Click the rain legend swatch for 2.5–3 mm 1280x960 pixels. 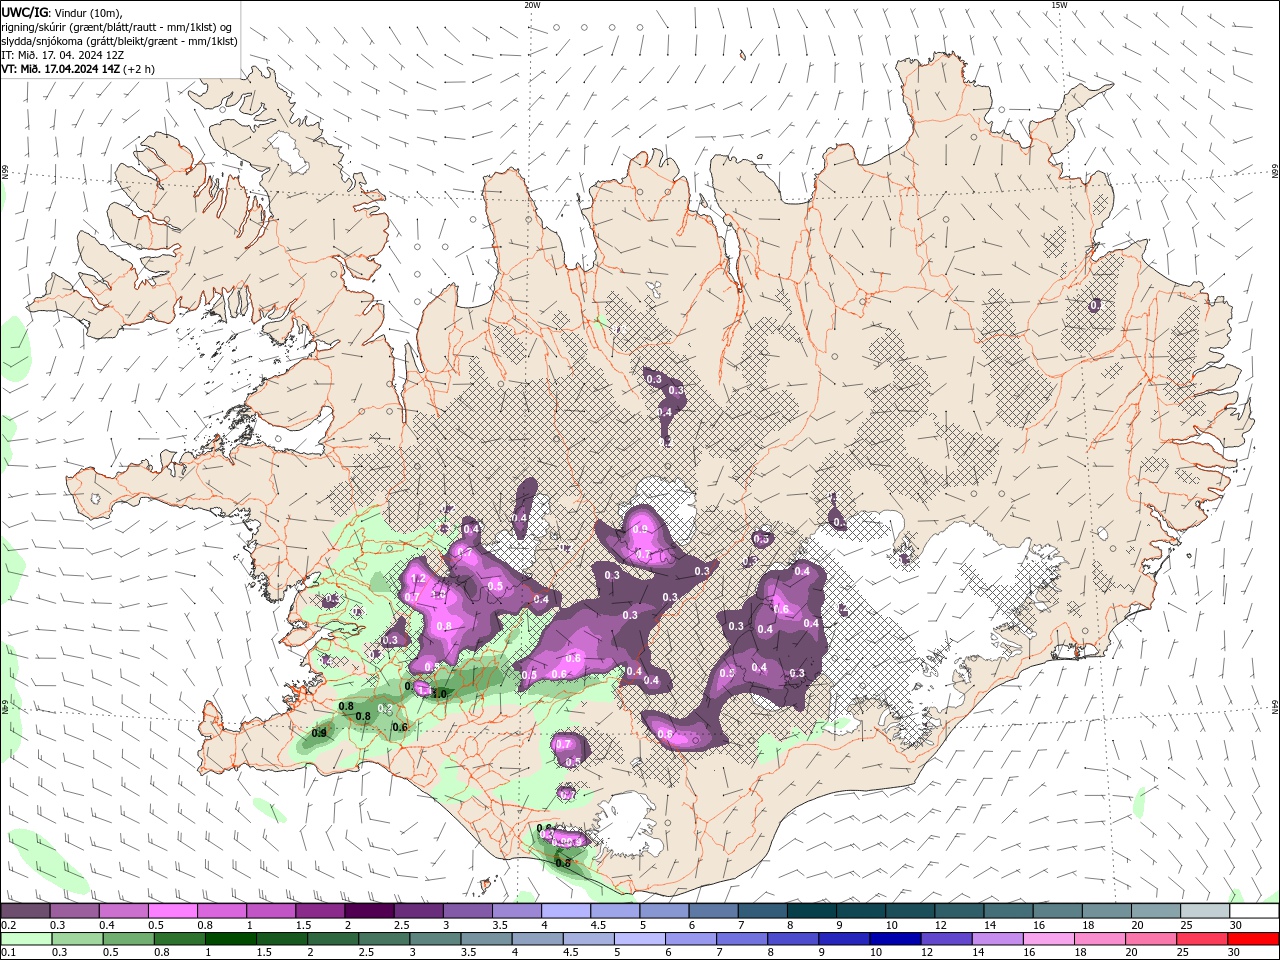tap(383, 939)
